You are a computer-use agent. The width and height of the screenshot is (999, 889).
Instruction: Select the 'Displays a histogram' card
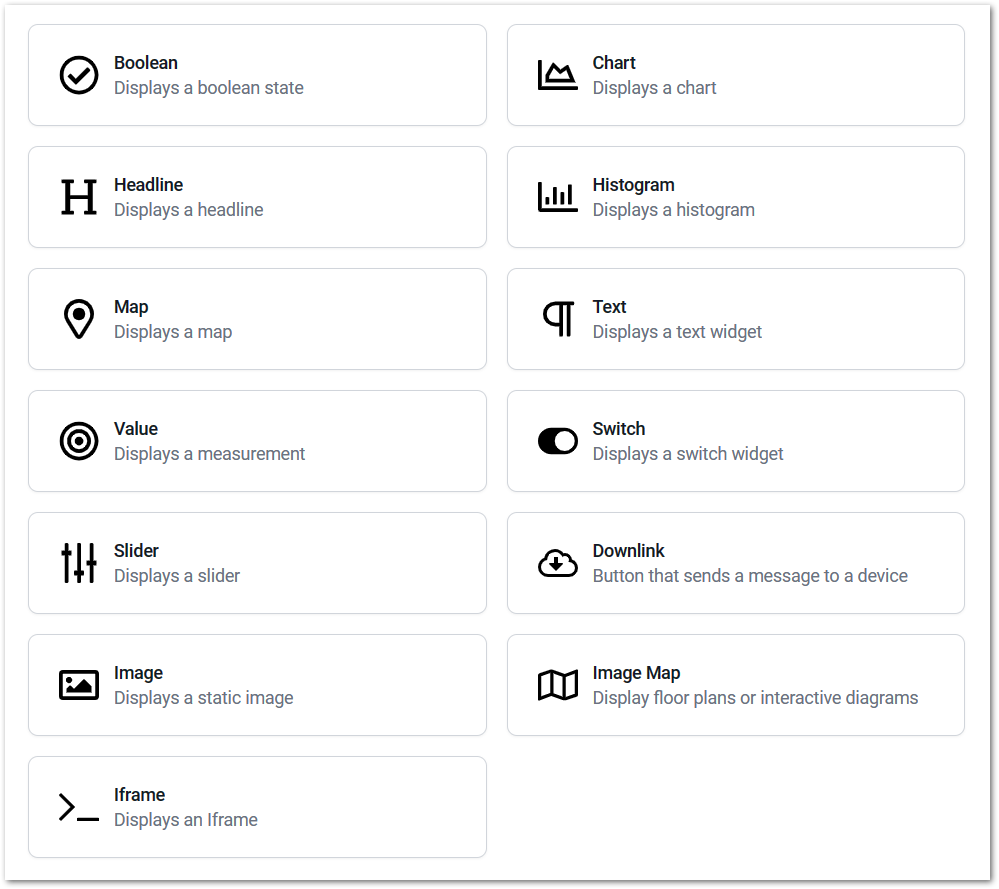click(736, 197)
